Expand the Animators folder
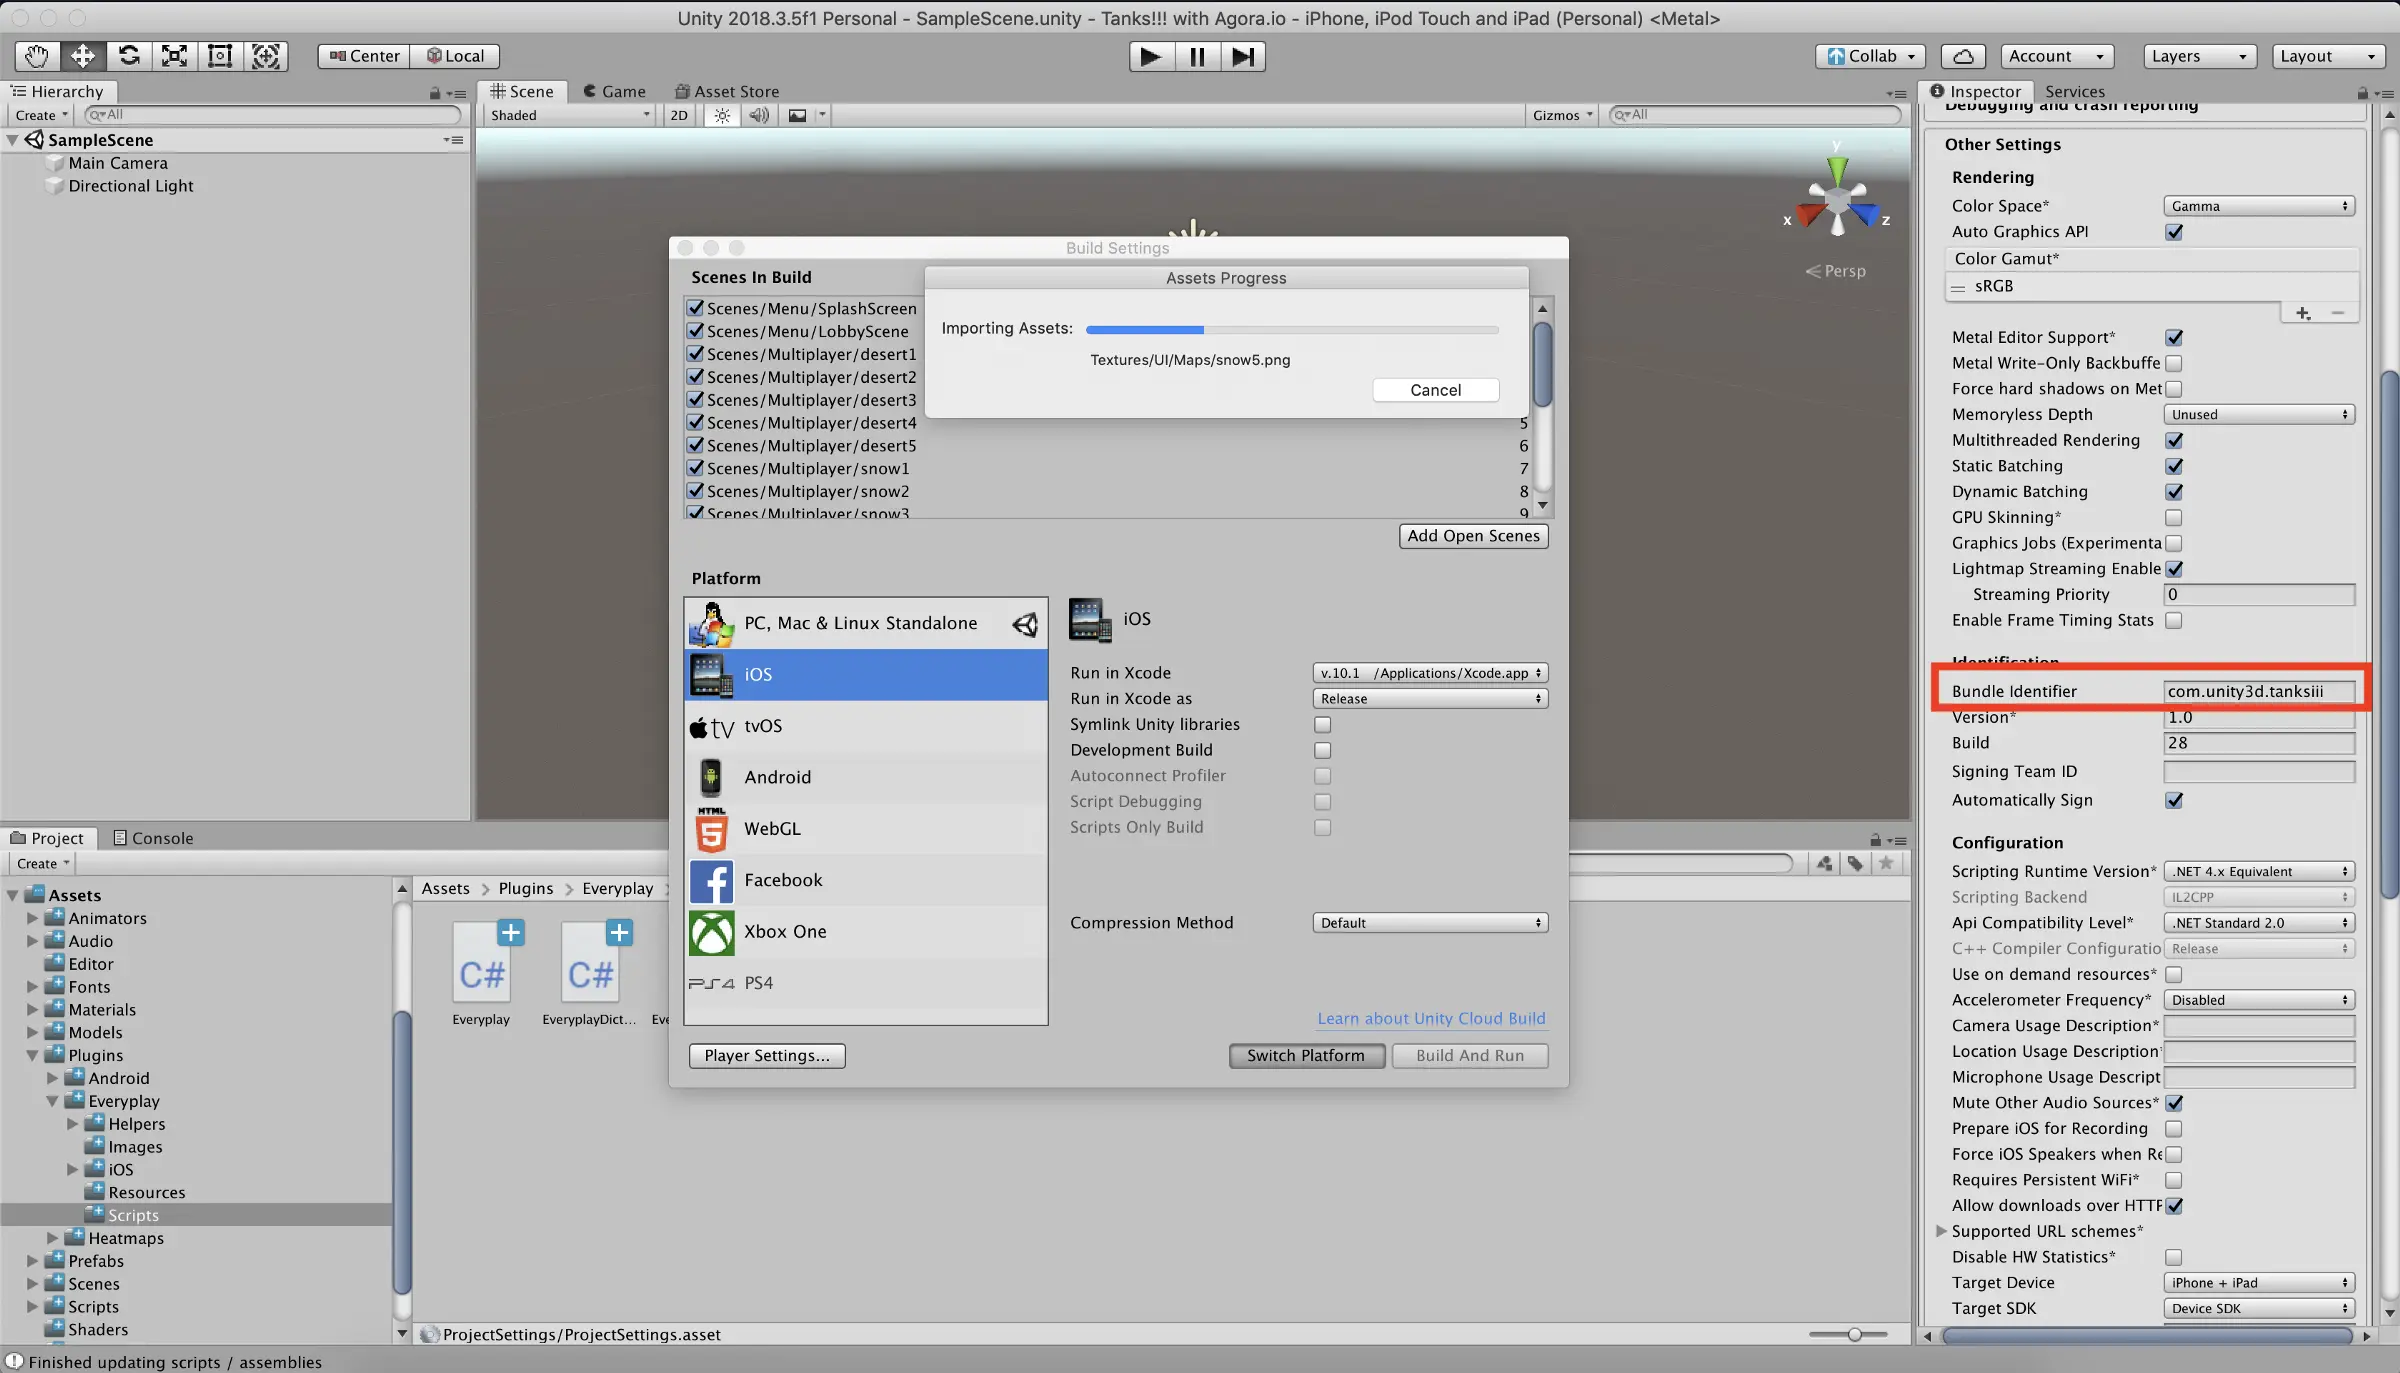 (32, 918)
